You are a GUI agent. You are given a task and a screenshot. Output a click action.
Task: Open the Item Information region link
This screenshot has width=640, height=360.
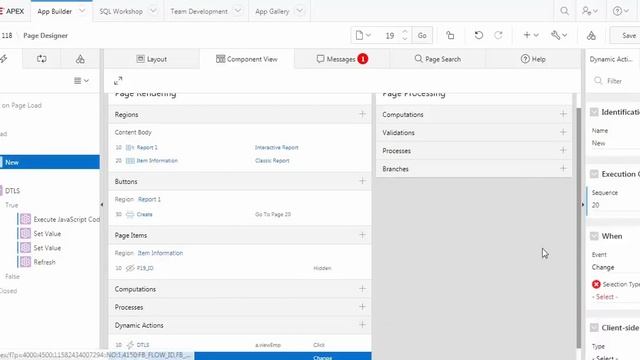click(x=157, y=160)
